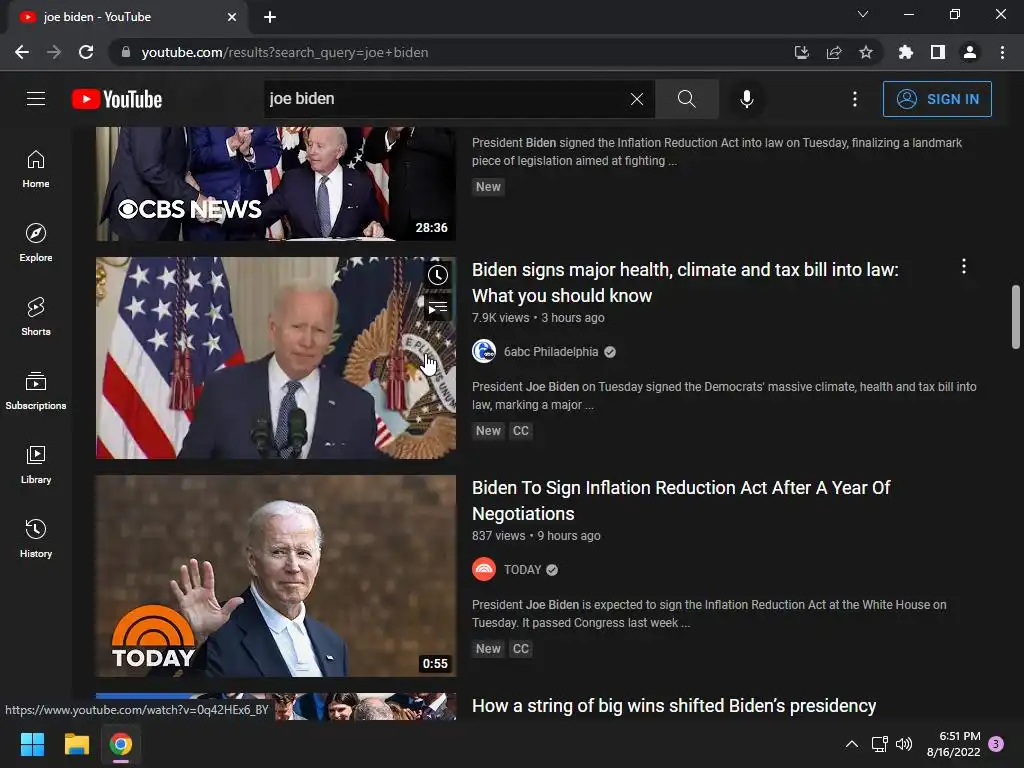Open Explore in the sidebar

point(36,243)
